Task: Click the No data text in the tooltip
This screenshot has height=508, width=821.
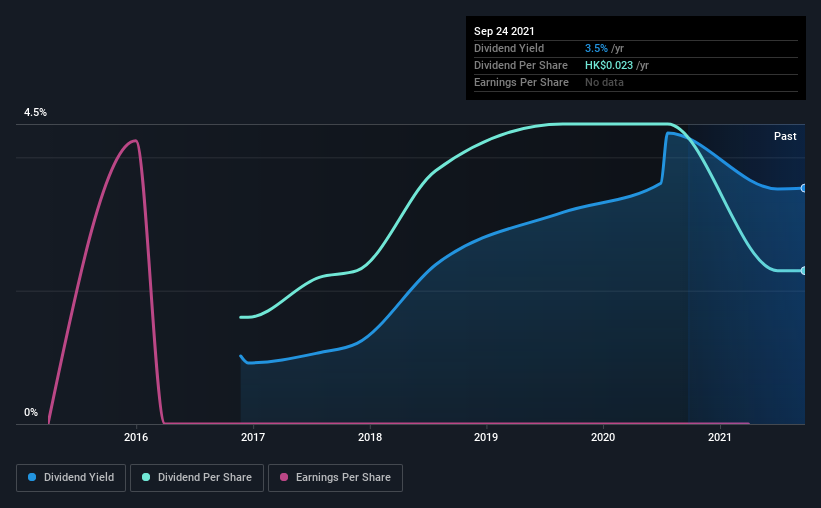Action: tap(604, 82)
